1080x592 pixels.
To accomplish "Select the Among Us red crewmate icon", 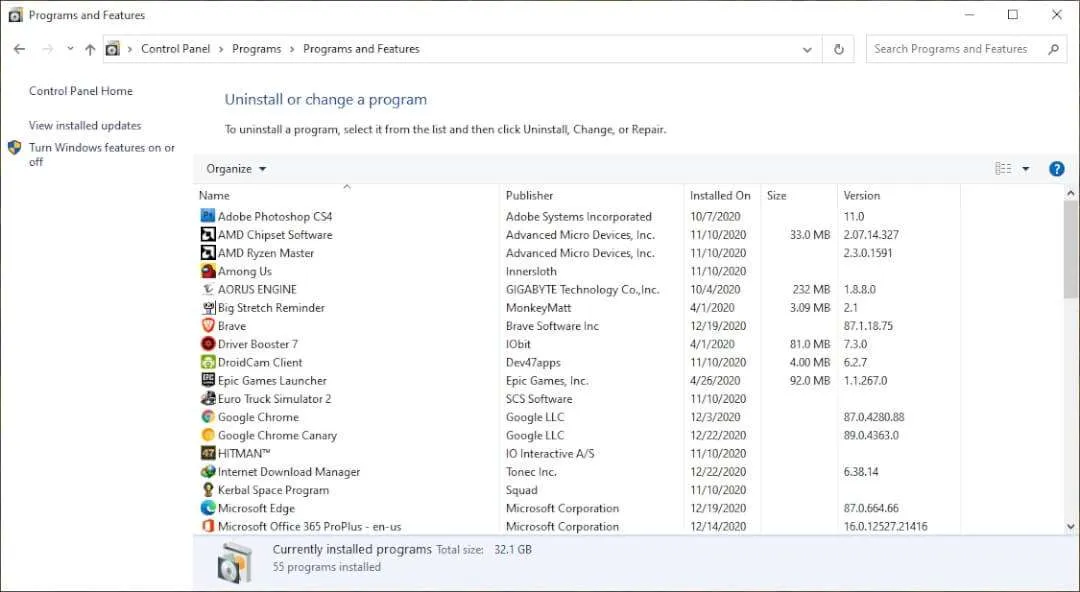I will coord(207,271).
